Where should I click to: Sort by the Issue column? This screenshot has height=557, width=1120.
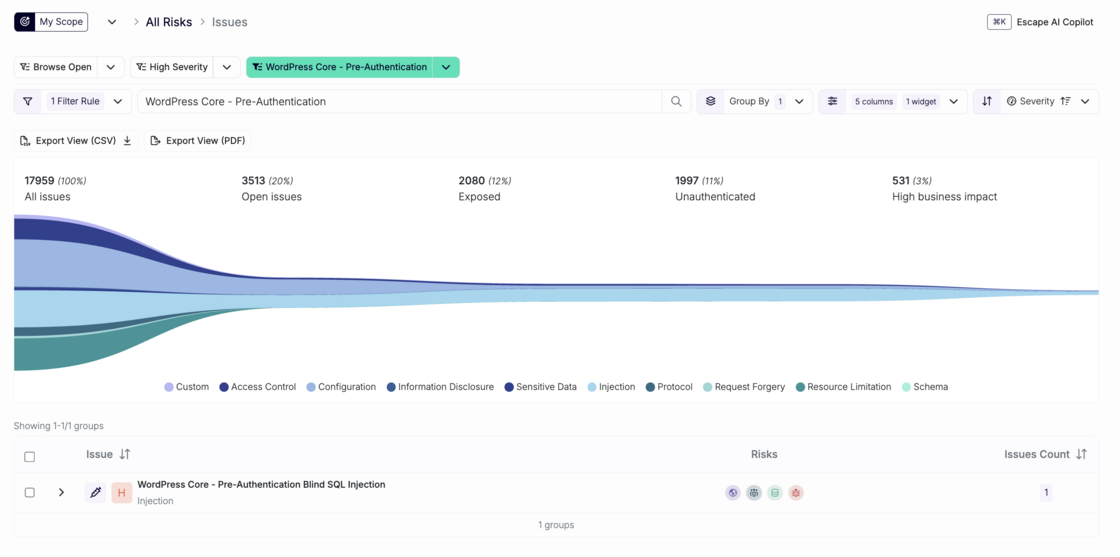tap(108, 454)
